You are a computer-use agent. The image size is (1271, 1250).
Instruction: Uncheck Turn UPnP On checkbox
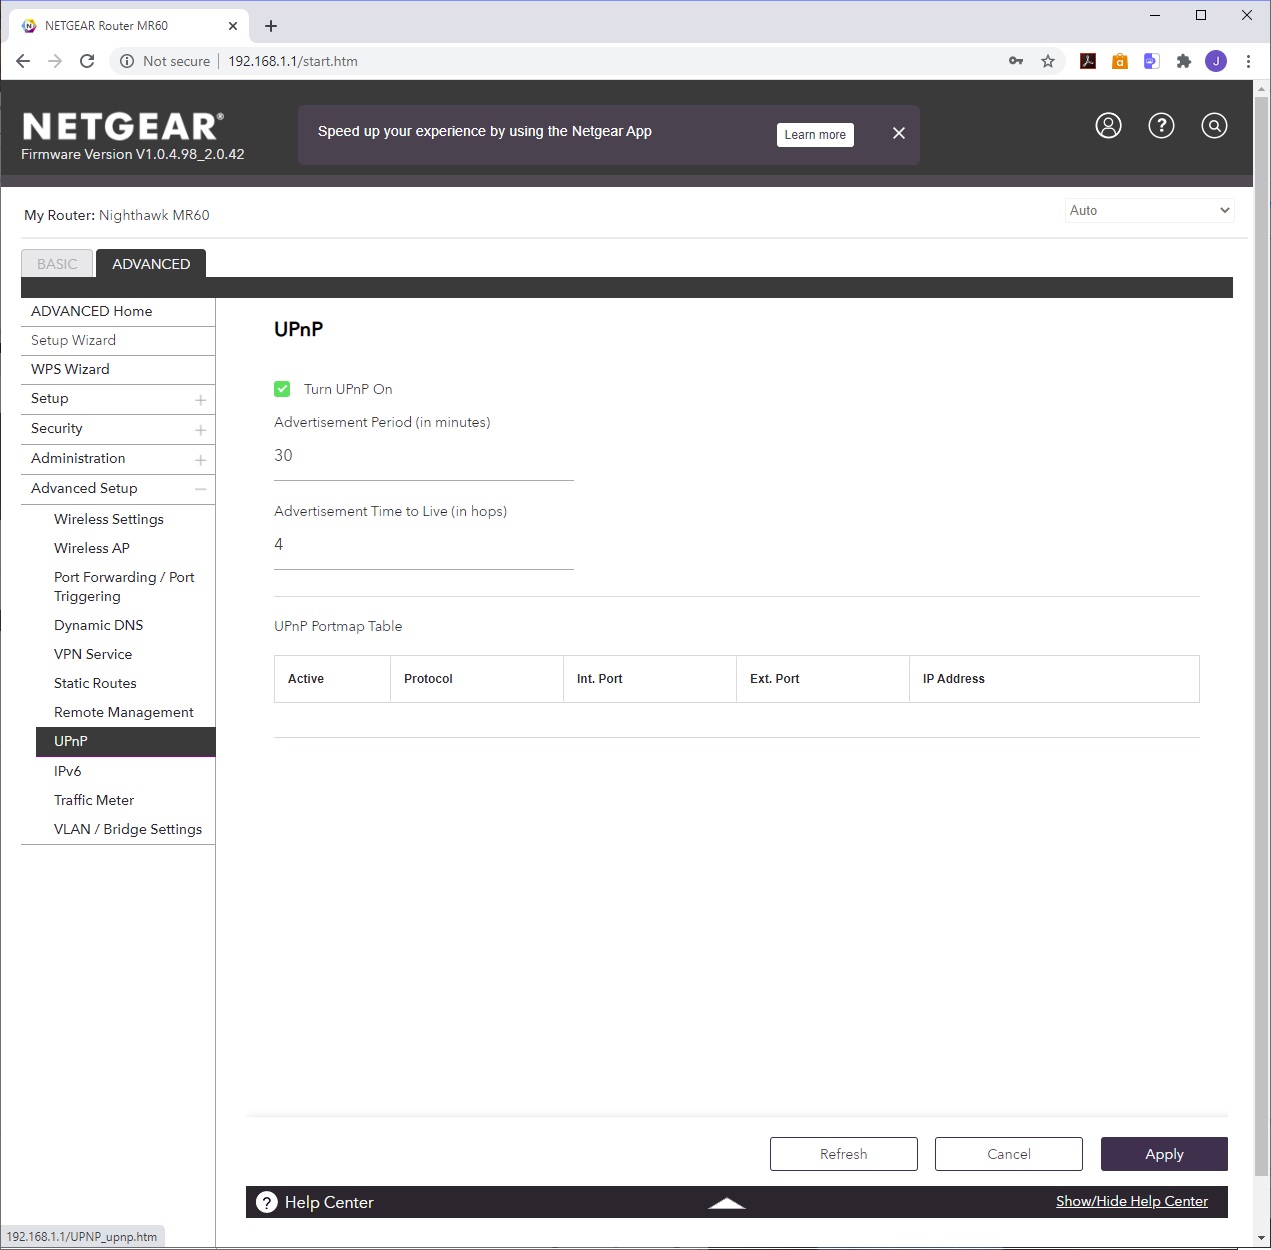point(282,389)
